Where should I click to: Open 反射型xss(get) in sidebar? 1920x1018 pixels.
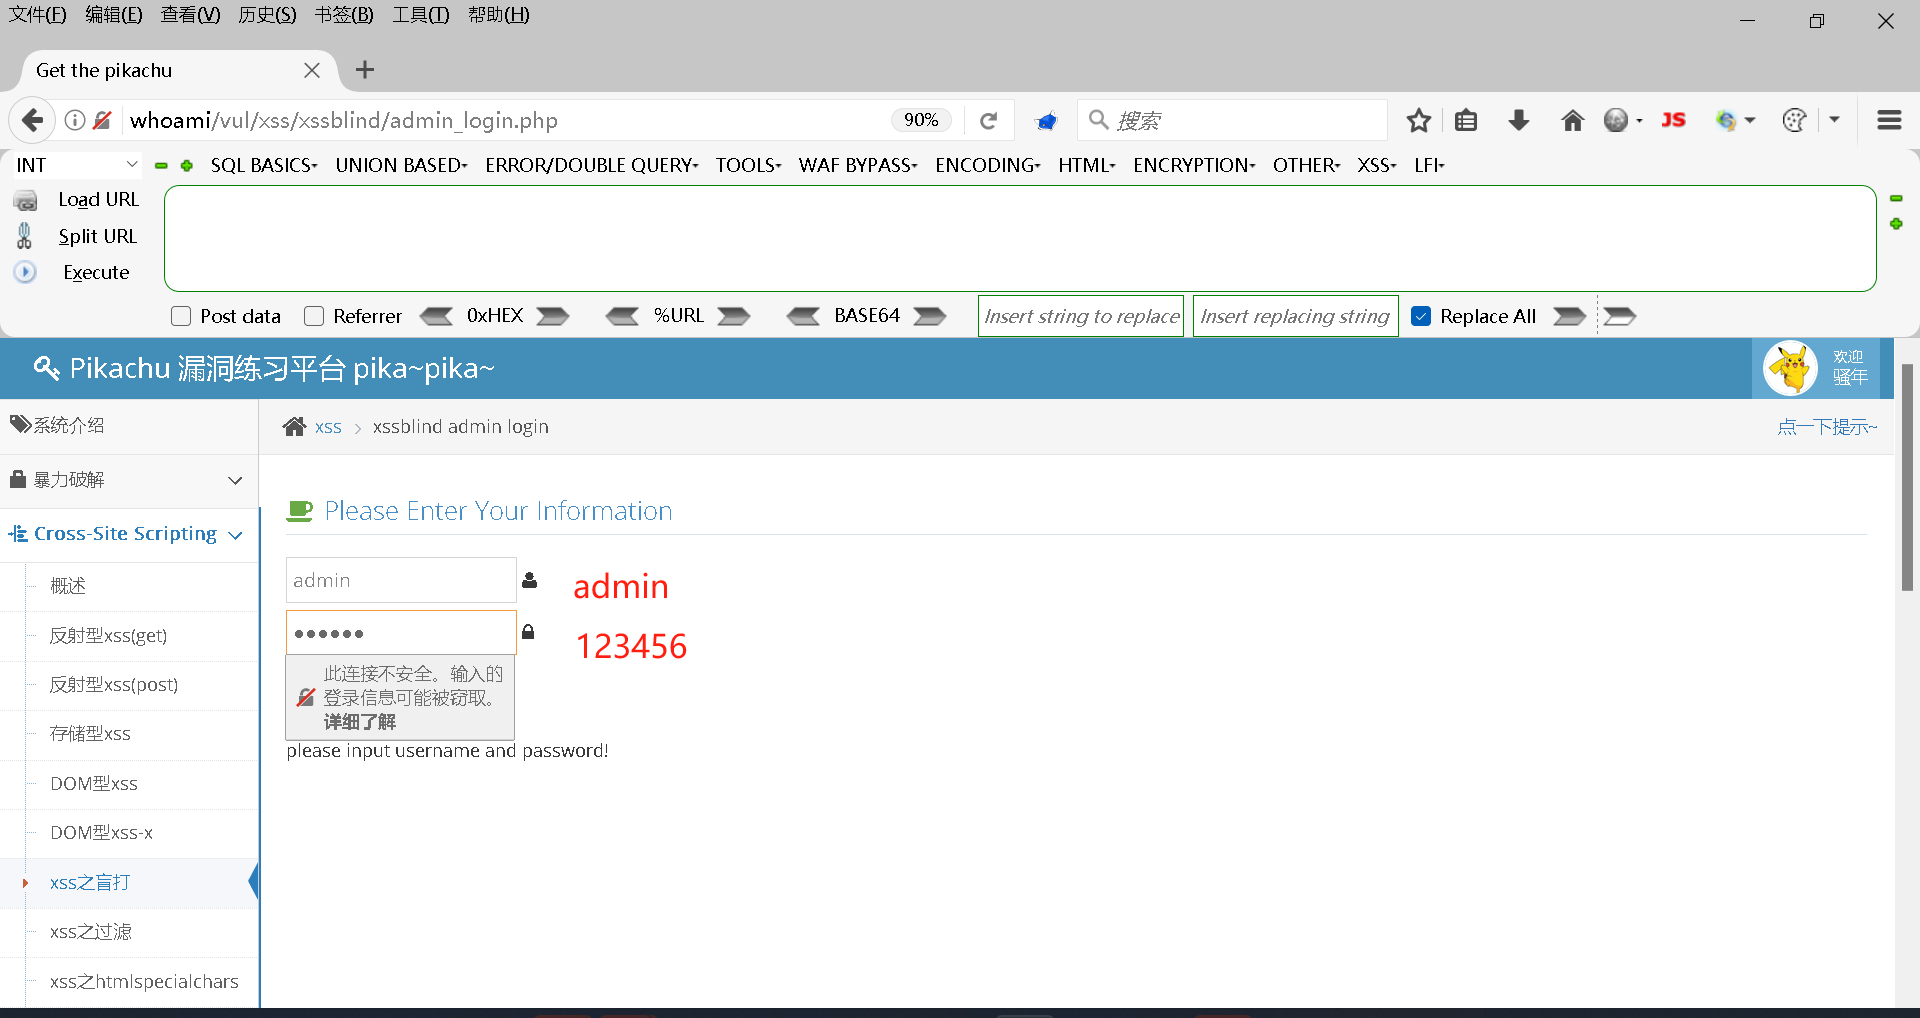pos(108,636)
